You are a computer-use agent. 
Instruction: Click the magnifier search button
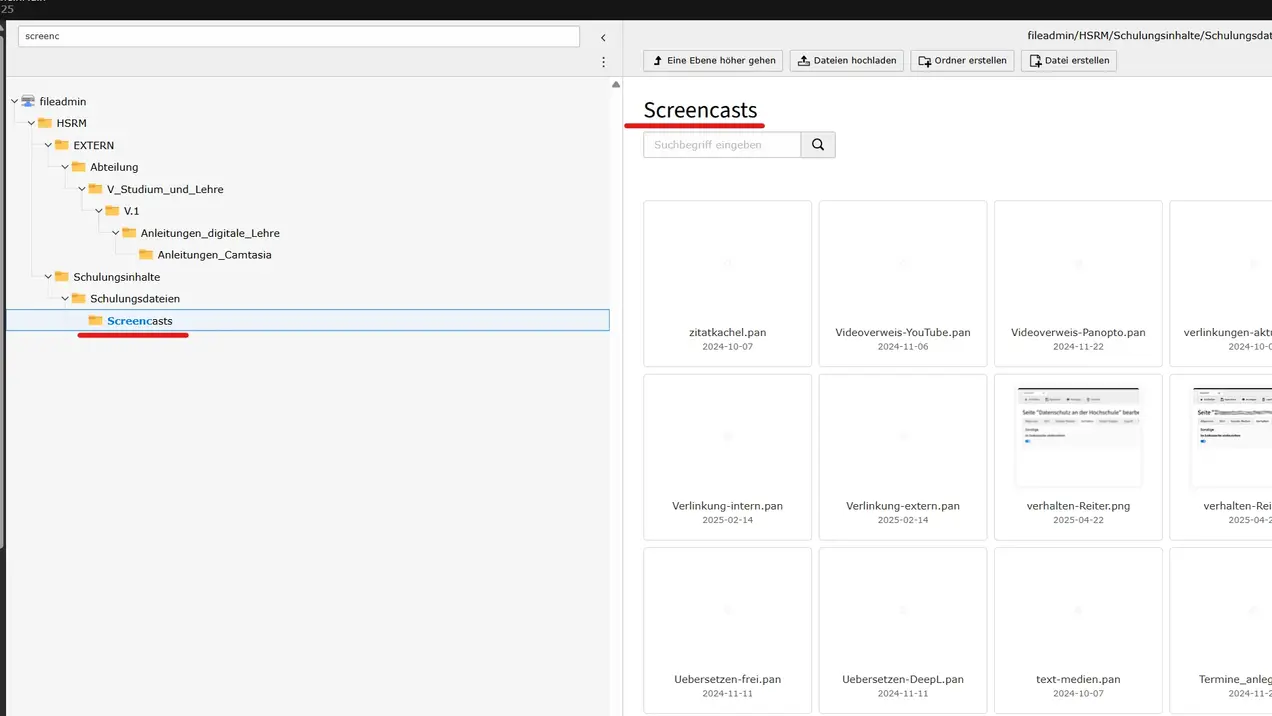817,145
